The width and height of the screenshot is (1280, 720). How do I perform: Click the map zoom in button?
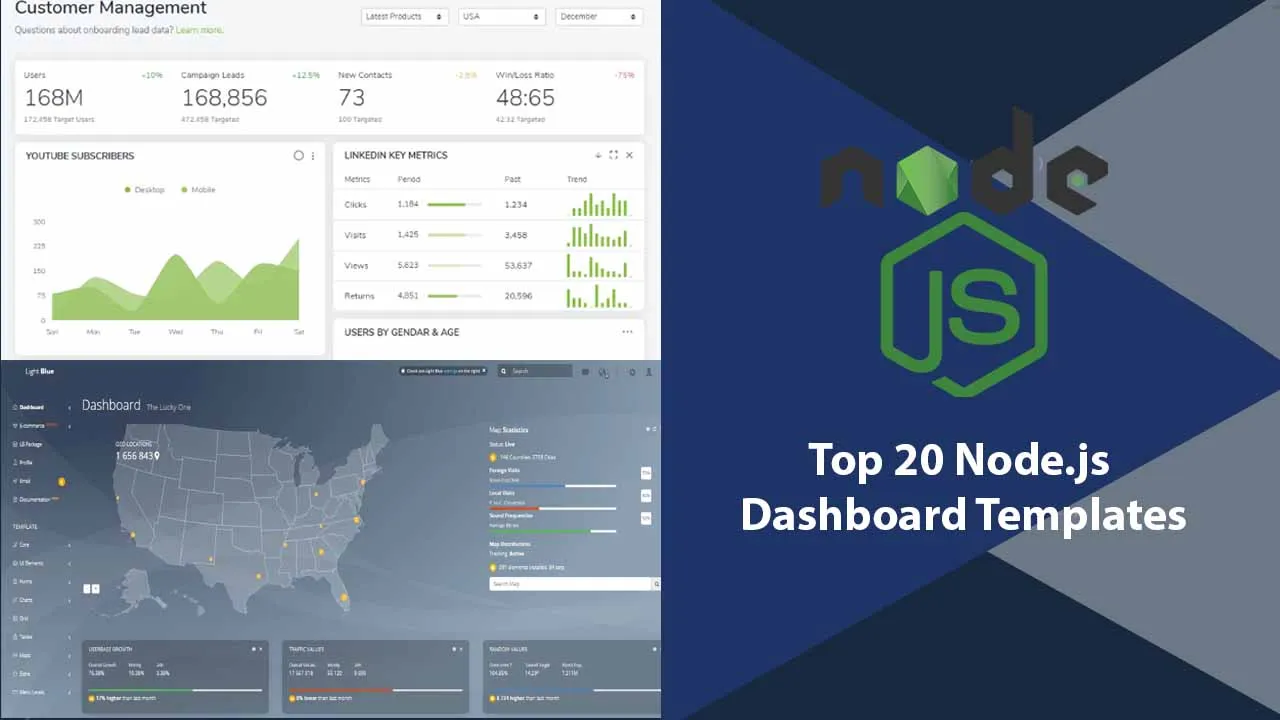point(96,589)
